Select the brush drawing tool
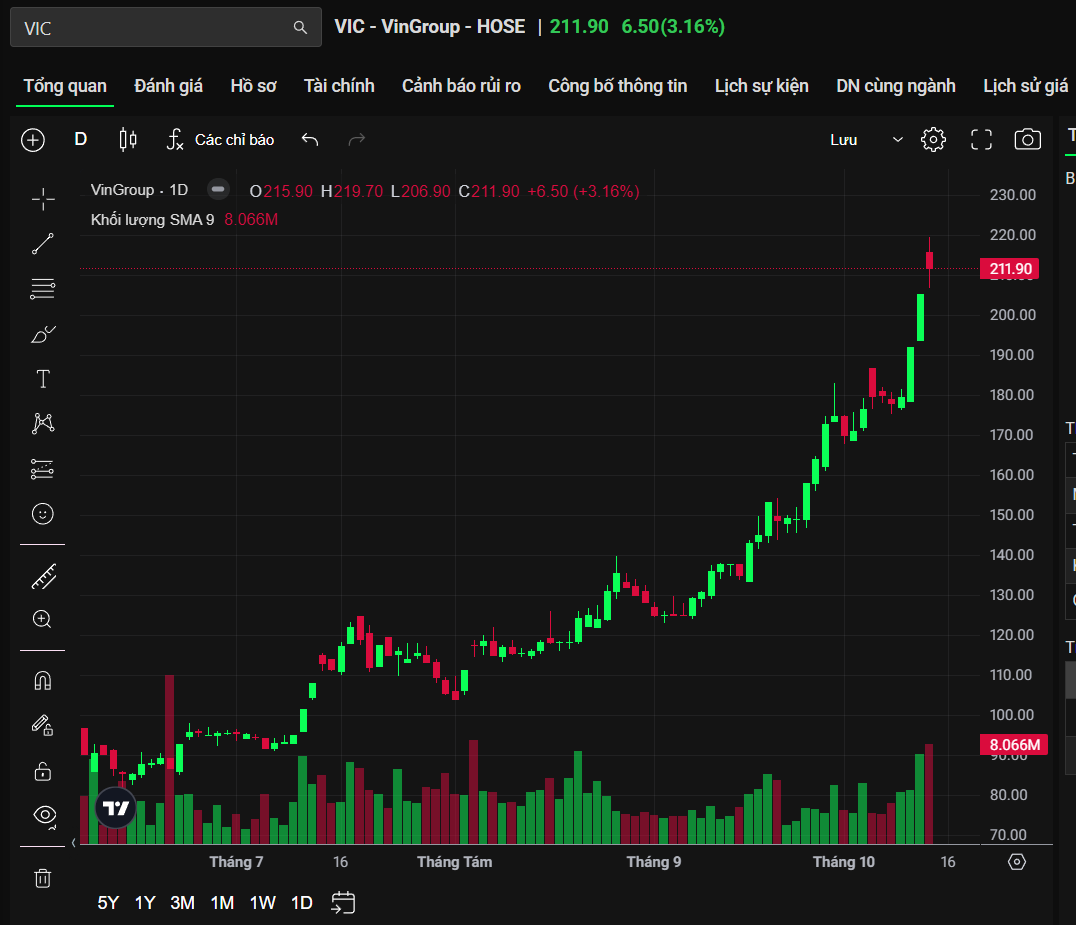Screen dimensions: 1076x925 (x=43, y=334)
